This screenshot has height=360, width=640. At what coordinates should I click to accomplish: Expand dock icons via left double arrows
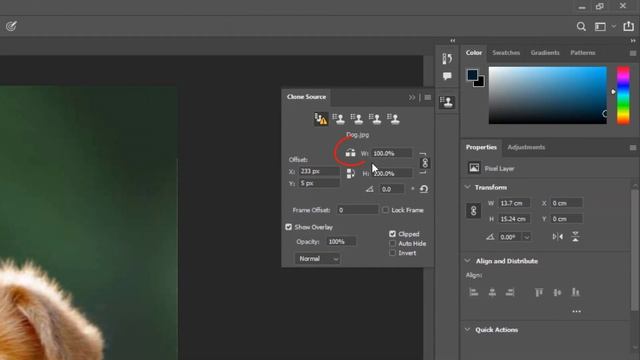[x=453, y=41]
